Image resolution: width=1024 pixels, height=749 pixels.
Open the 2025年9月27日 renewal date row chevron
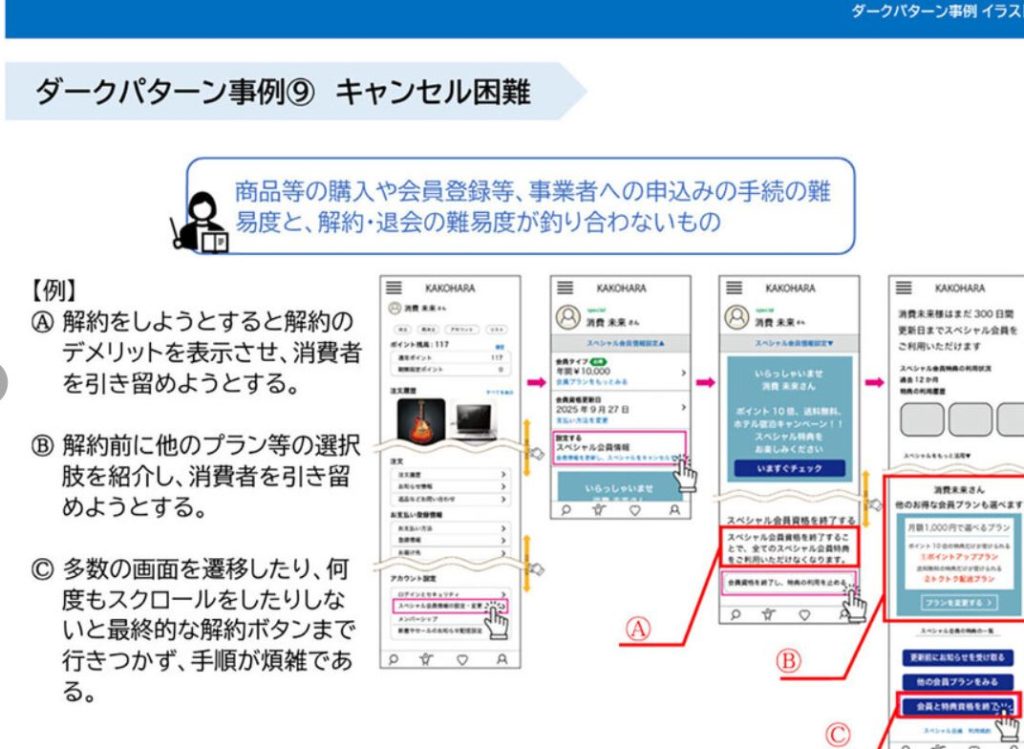[x=683, y=409]
